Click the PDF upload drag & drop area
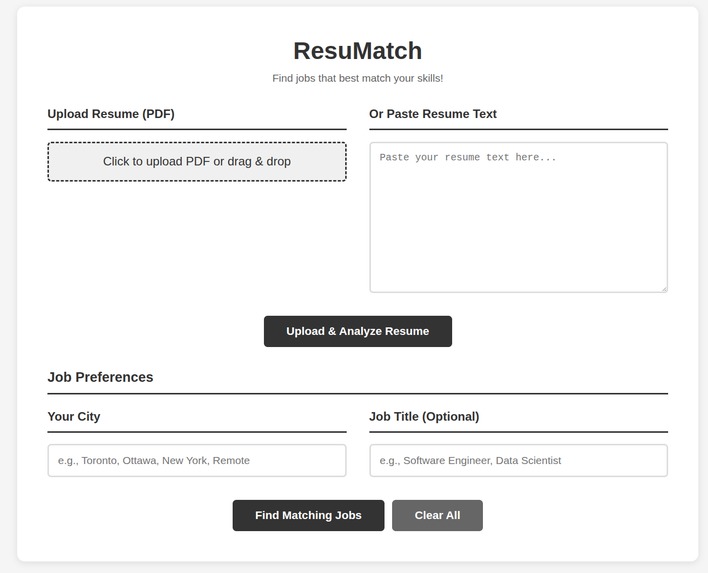The height and width of the screenshot is (573, 708). tap(197, 162)
